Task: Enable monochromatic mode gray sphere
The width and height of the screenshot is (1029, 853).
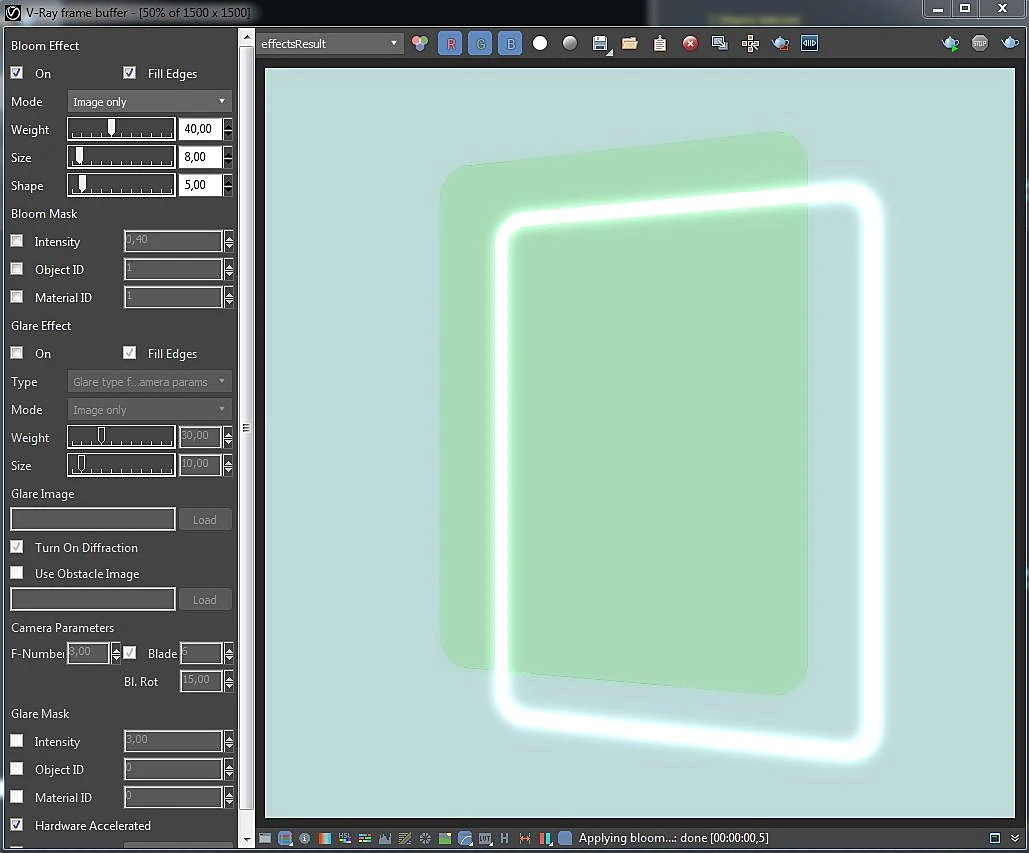Action: 570,43
